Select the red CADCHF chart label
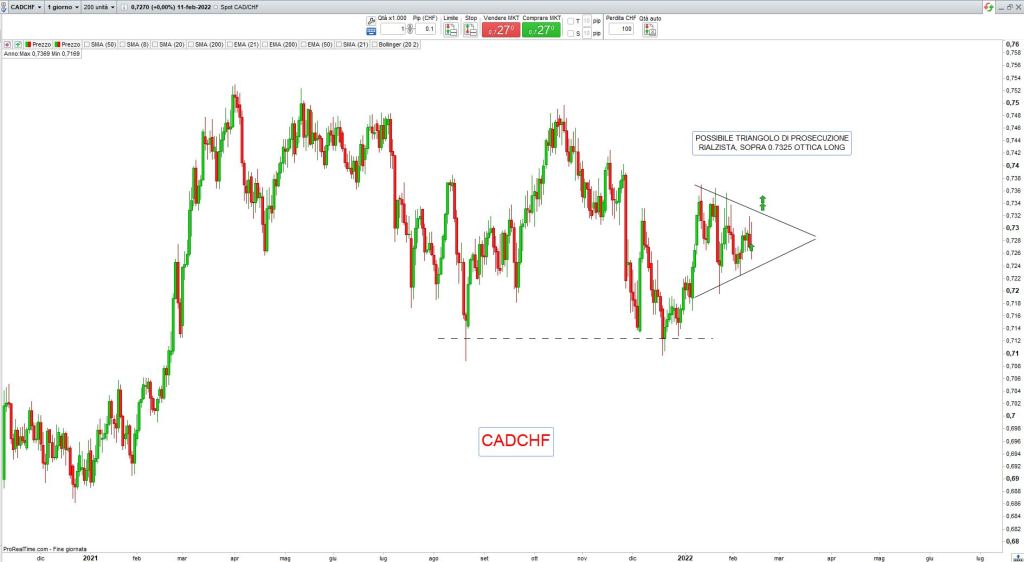The image size is (1024, 562). click(x=516, y=441)
